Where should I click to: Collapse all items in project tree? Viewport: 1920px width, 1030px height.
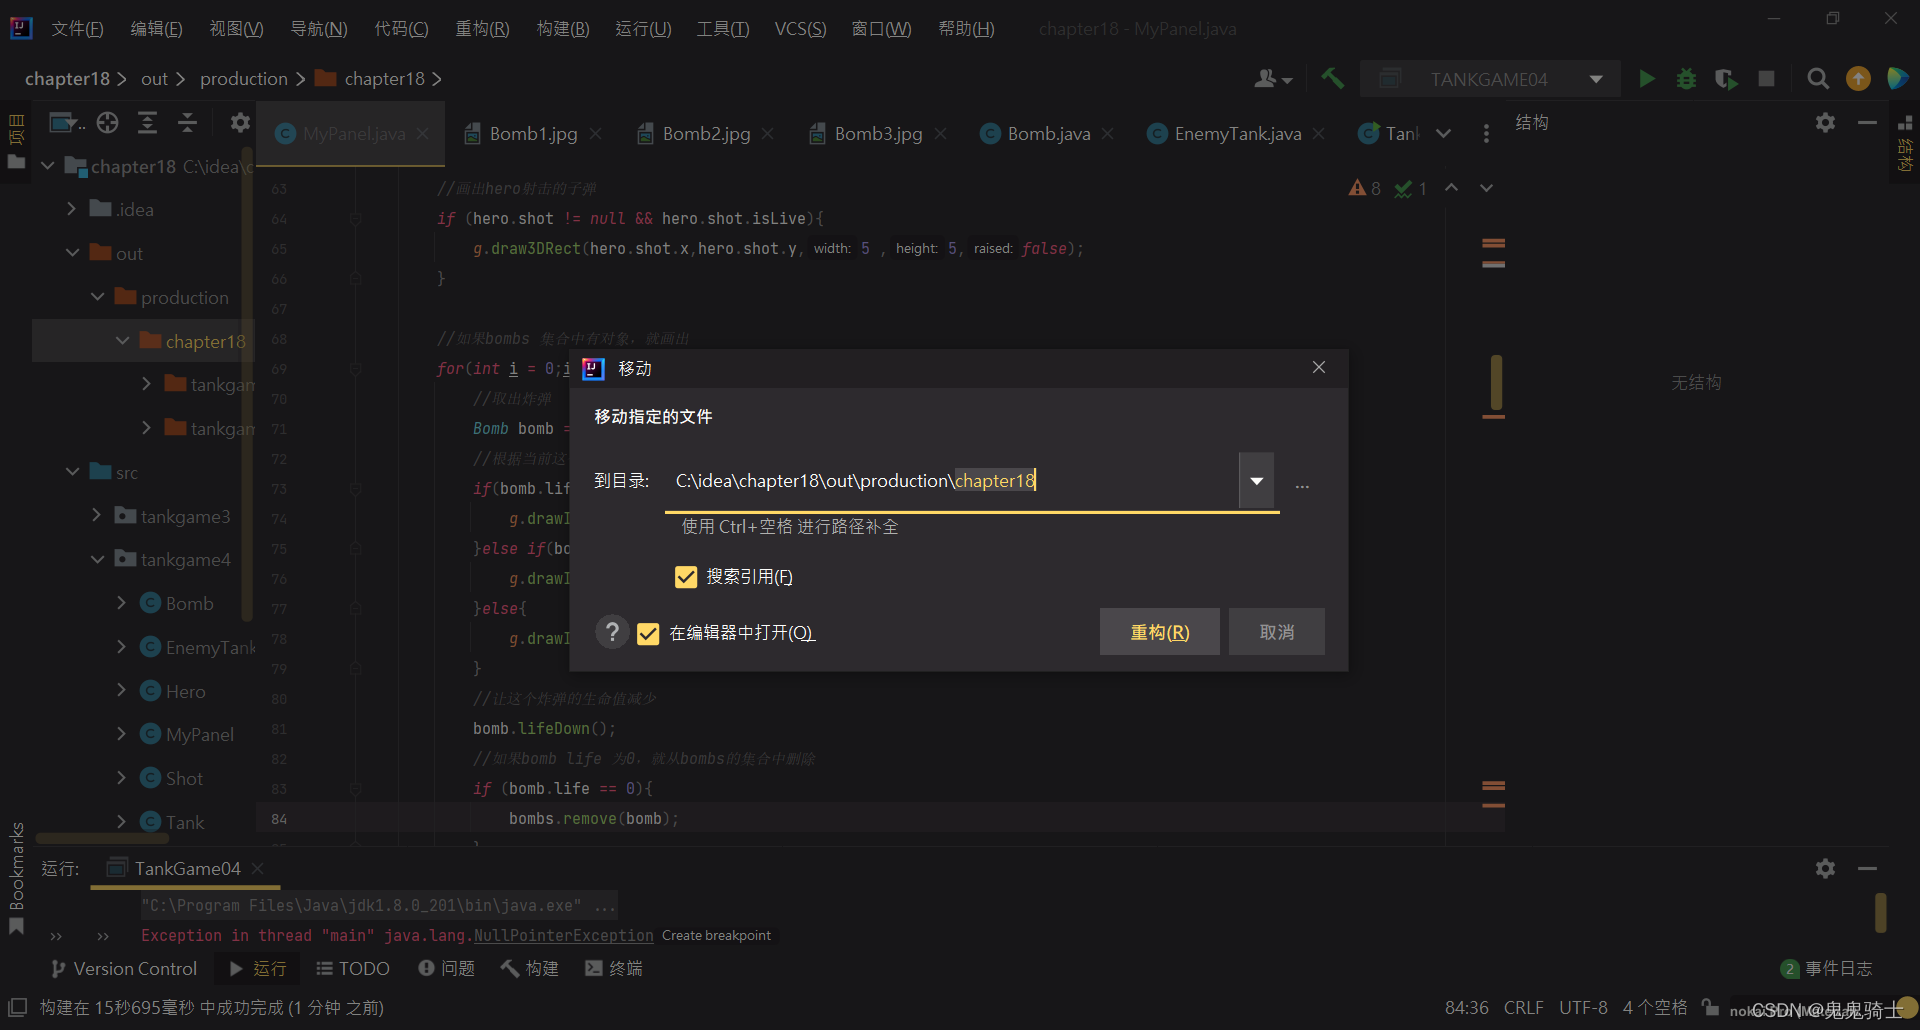[x=187, y=123]
